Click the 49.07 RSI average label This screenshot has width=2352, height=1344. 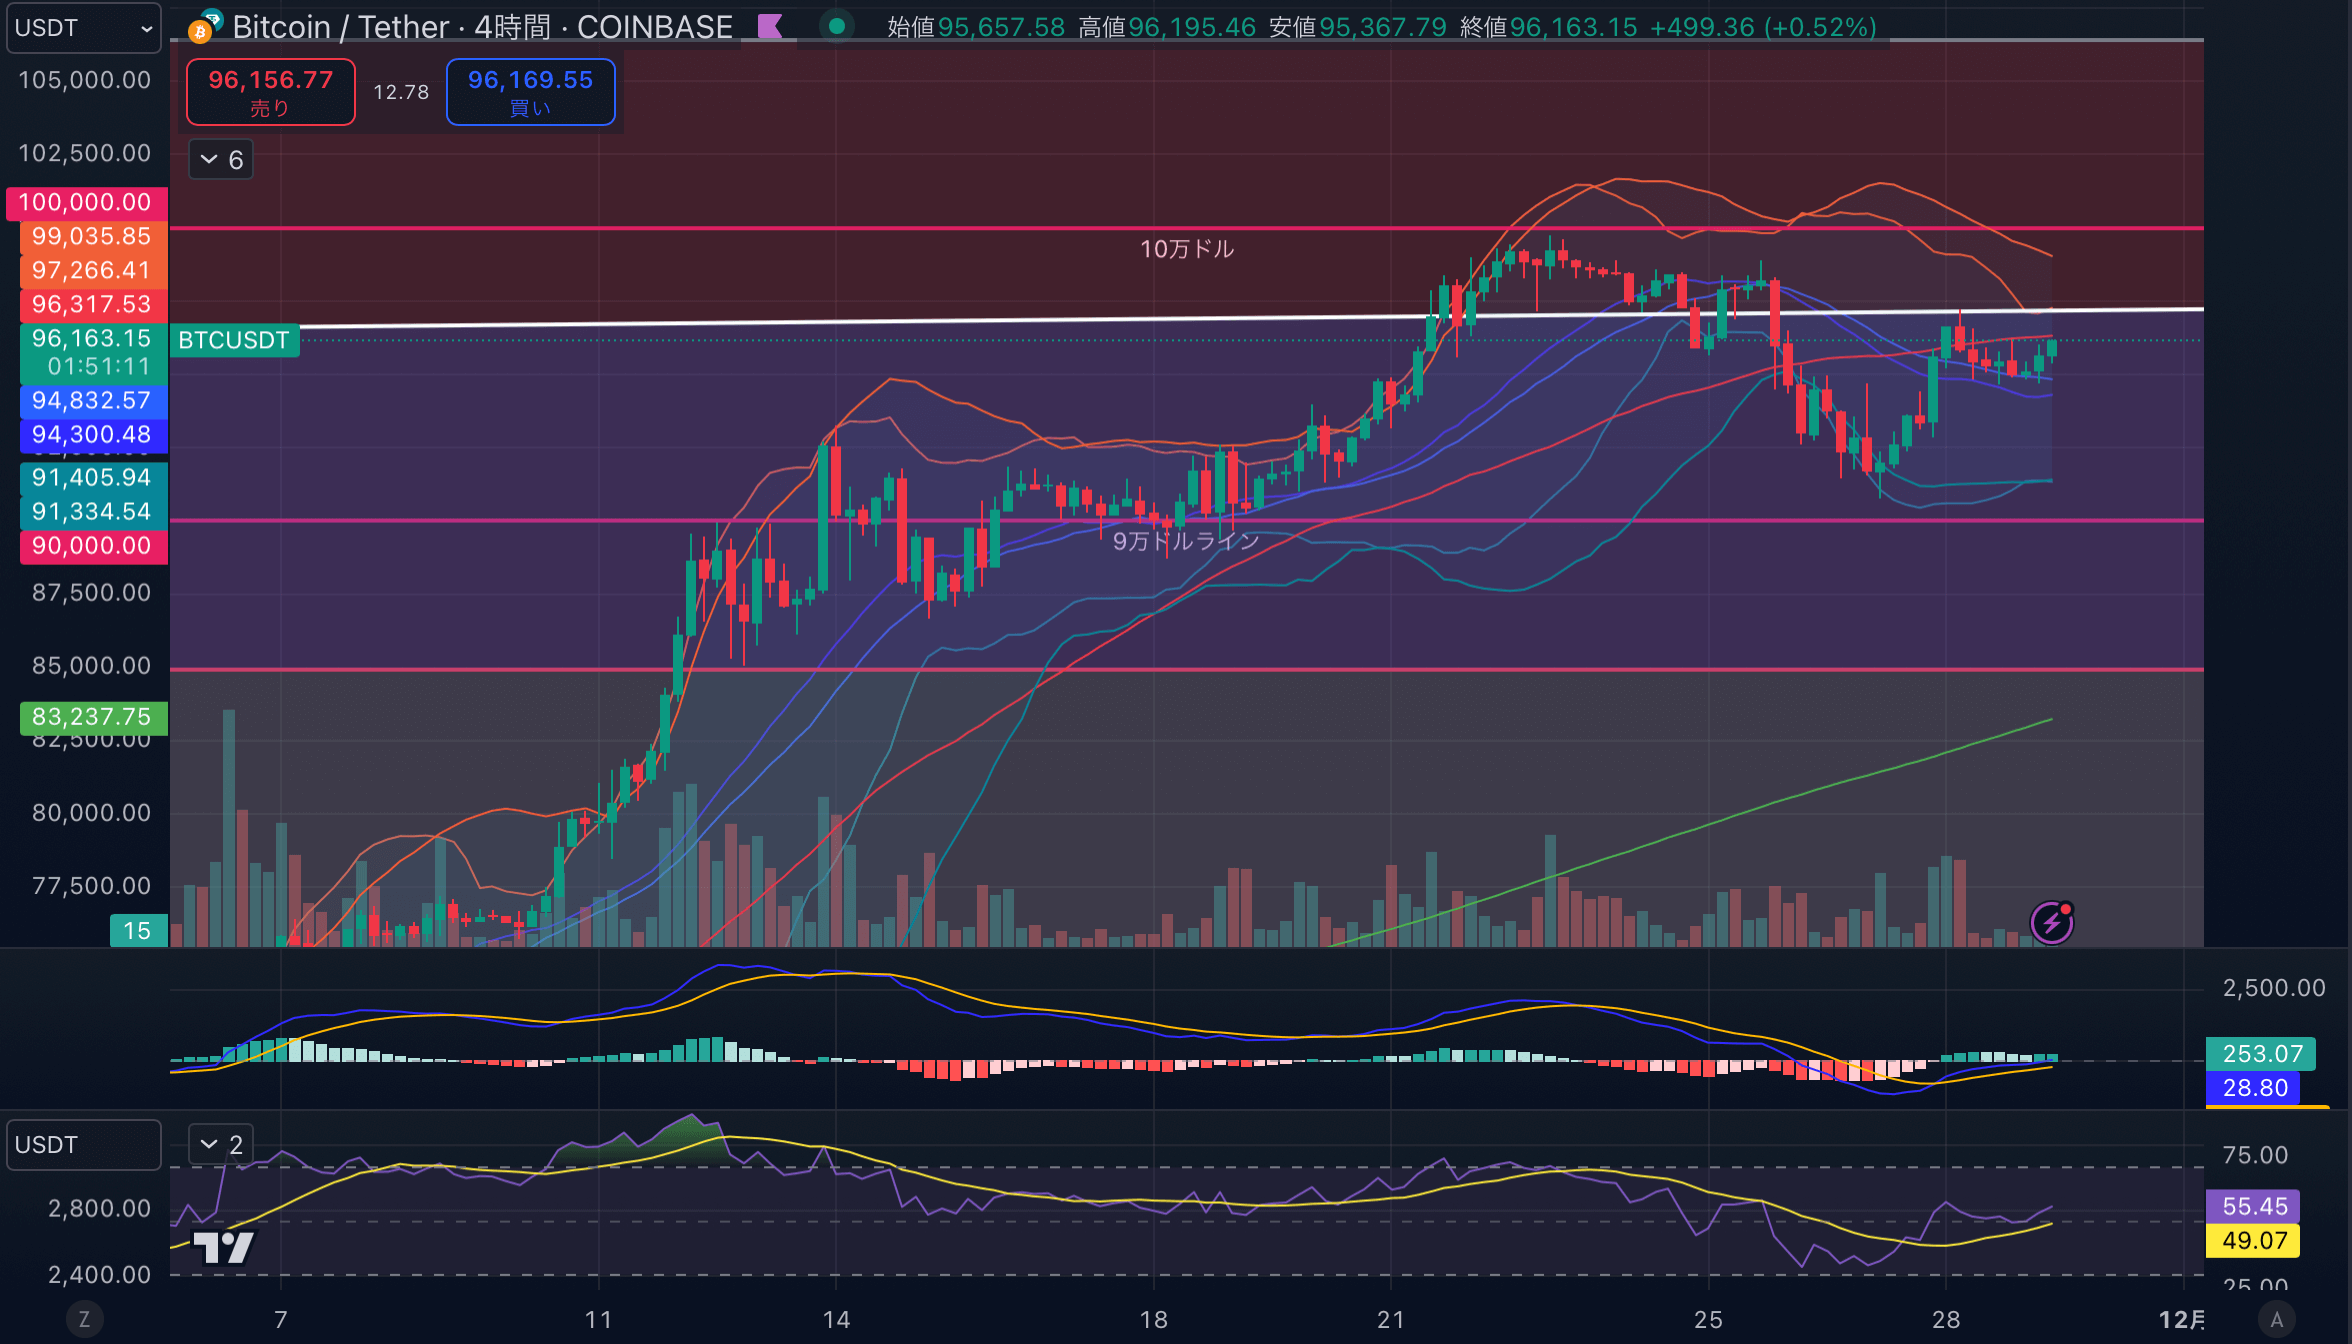coord(2254,1241)
